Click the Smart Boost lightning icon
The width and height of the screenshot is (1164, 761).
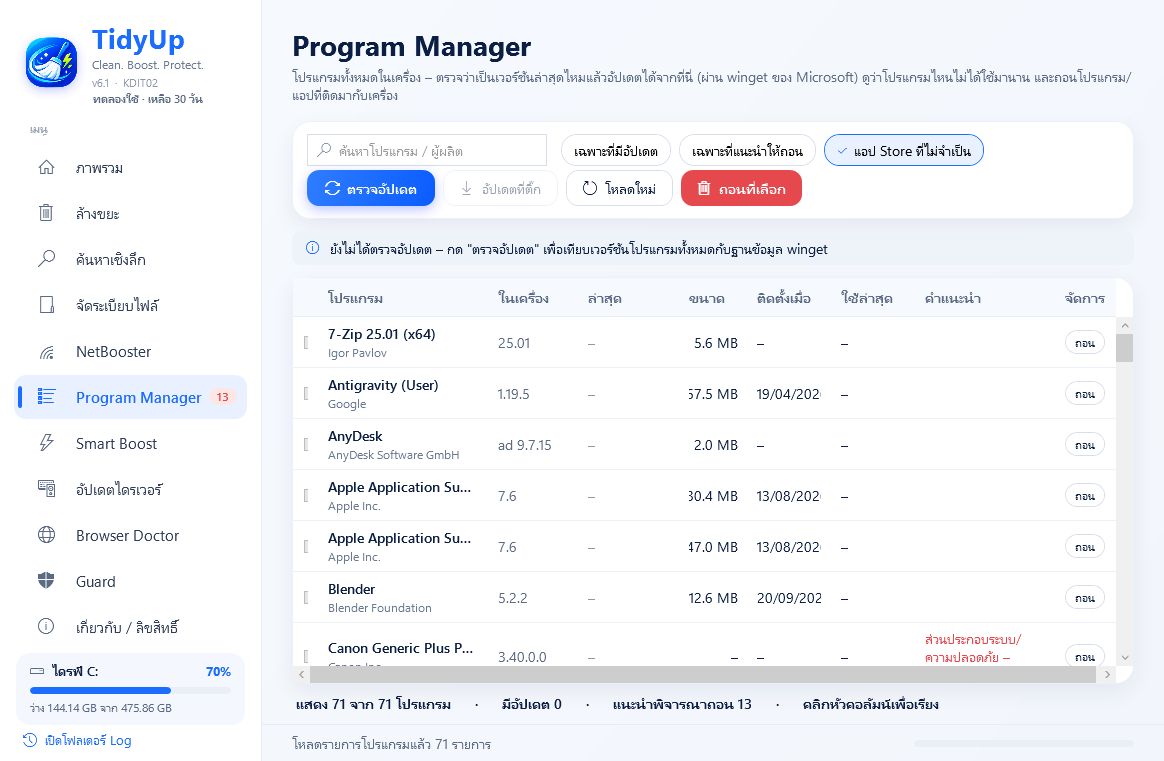tap(46, 443)
